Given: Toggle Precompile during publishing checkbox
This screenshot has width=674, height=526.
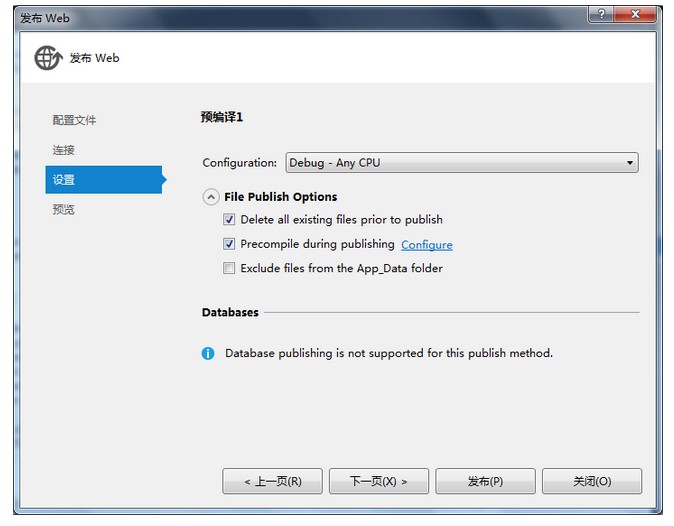Looking at the screenshot, I should tap(229, 244).
